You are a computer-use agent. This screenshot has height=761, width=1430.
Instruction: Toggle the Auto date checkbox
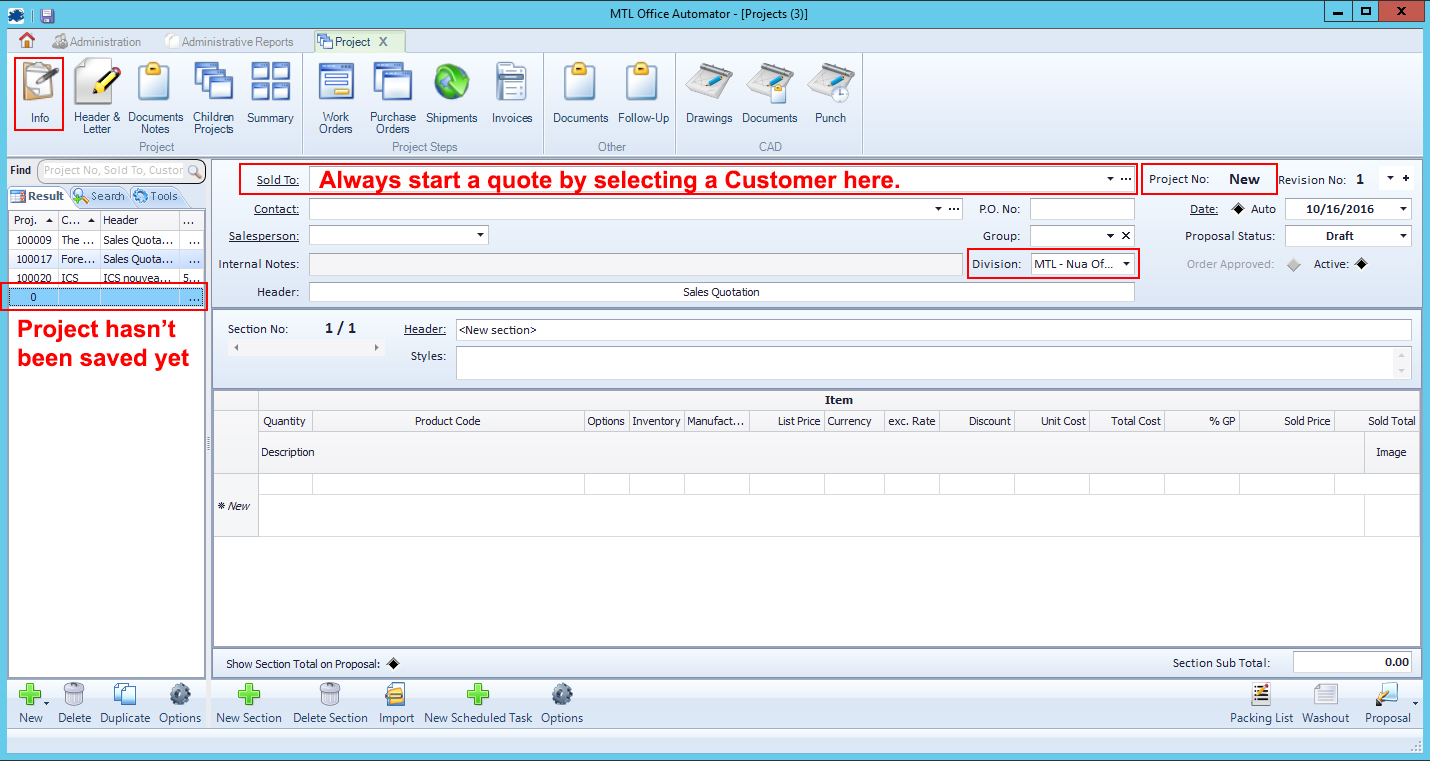[x=1238, y=209]
